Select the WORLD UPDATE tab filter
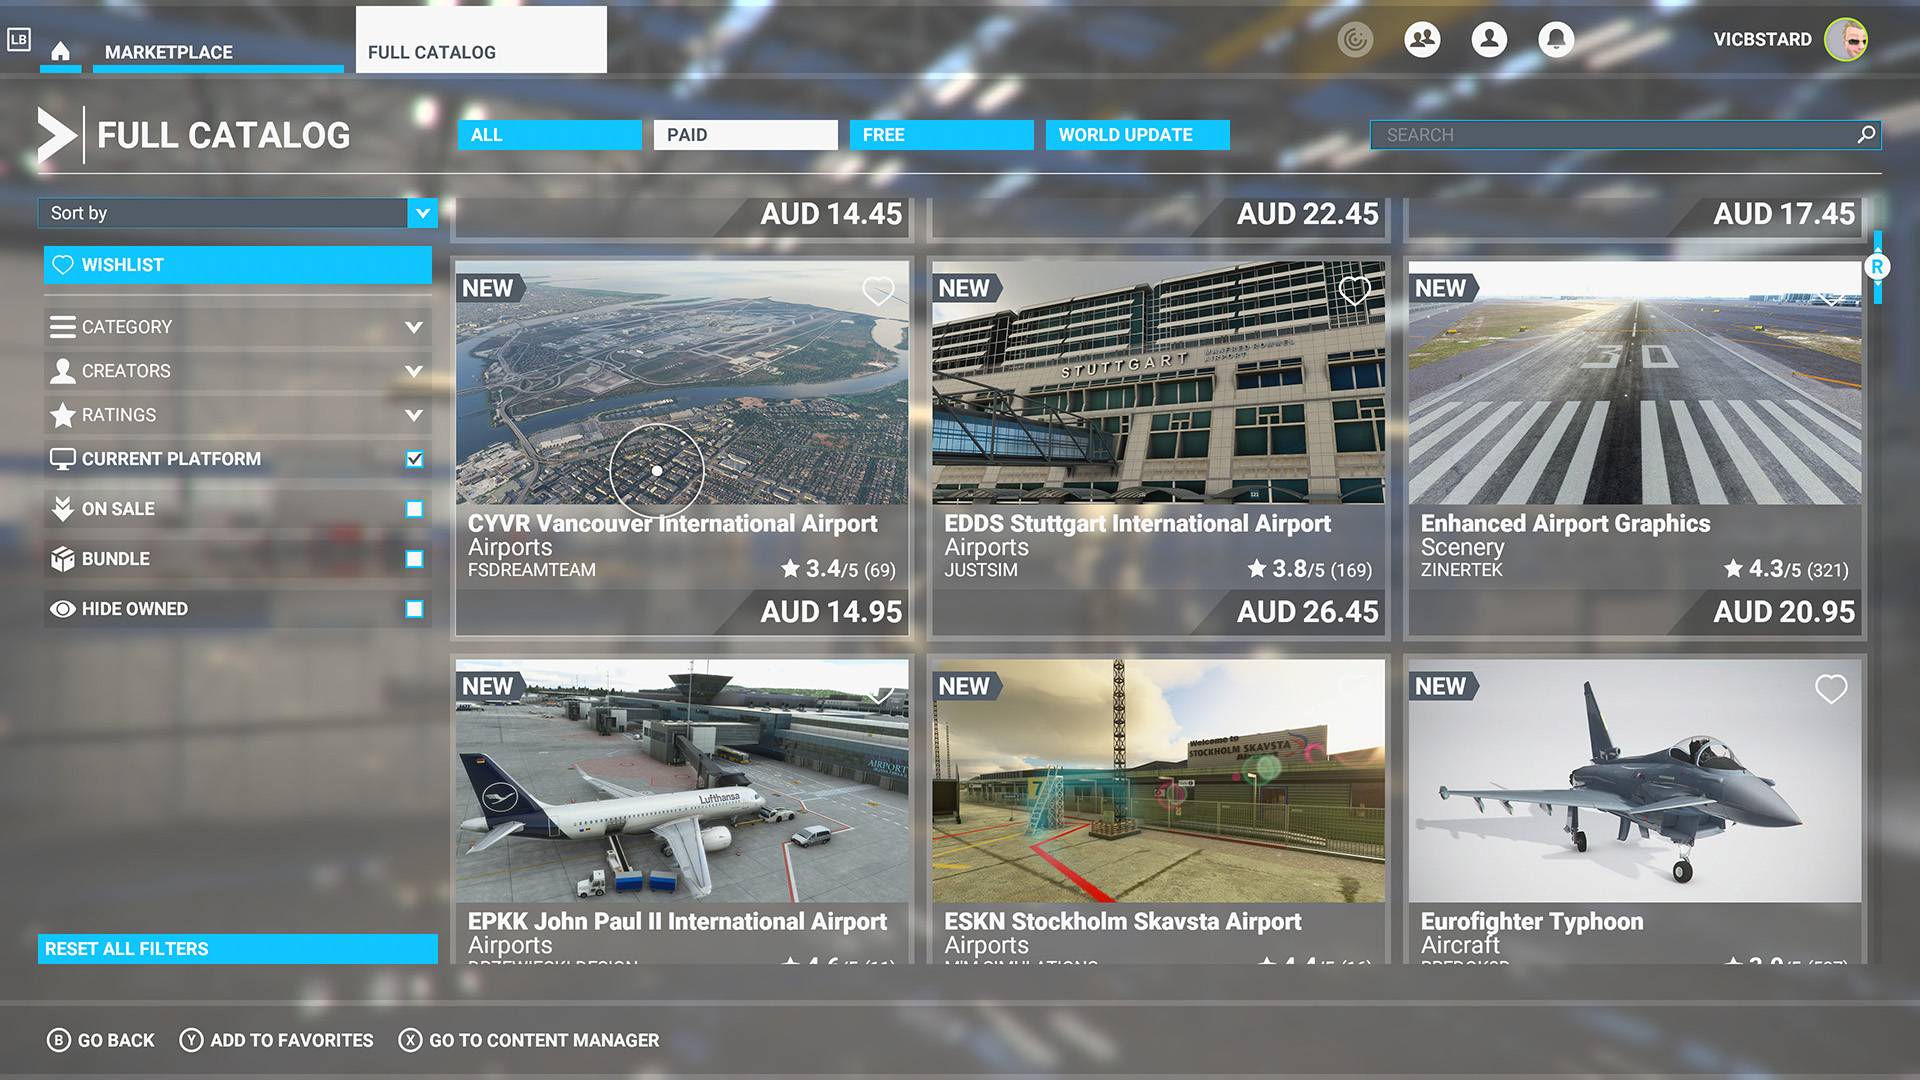The width and height of the screenshot is (1920, 1080). [x=1126, y=135]
